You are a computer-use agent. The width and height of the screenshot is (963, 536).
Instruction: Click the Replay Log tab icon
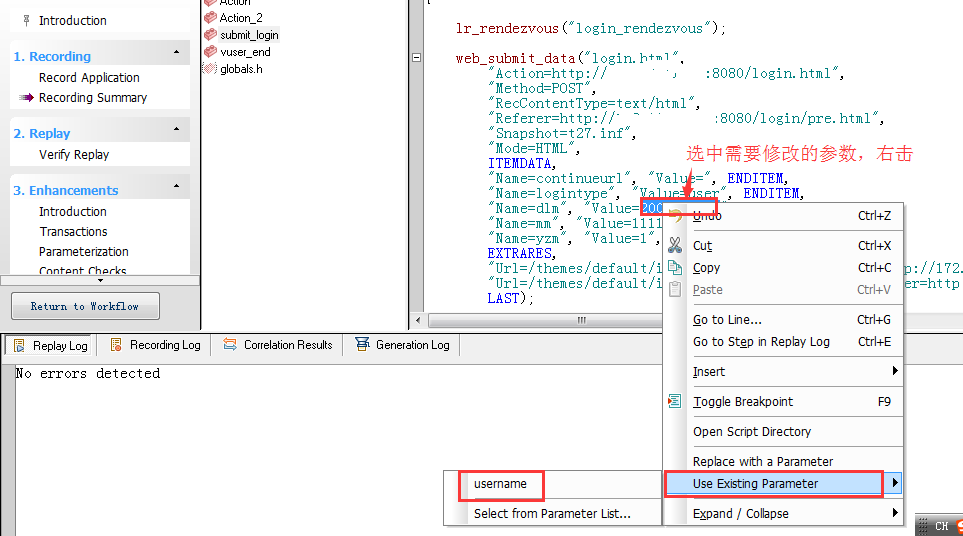coord(20,346)
